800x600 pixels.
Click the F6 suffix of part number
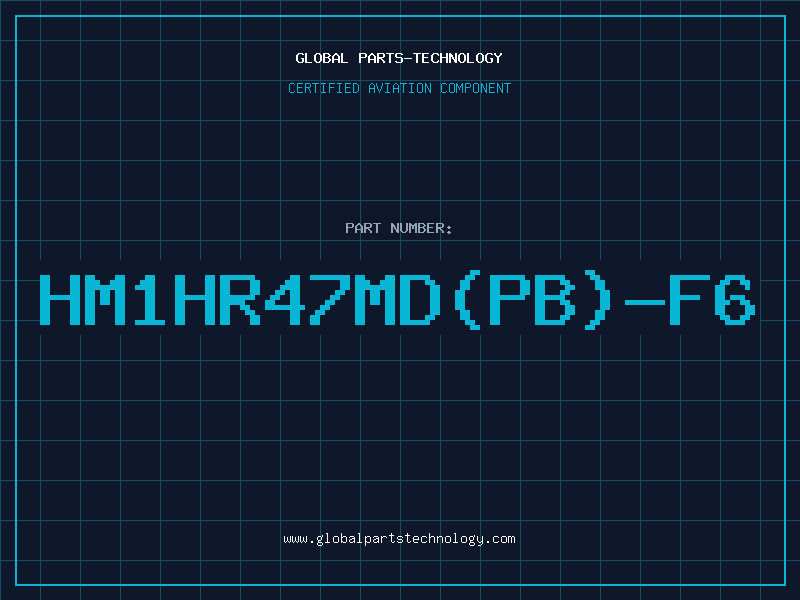(712, 300)
